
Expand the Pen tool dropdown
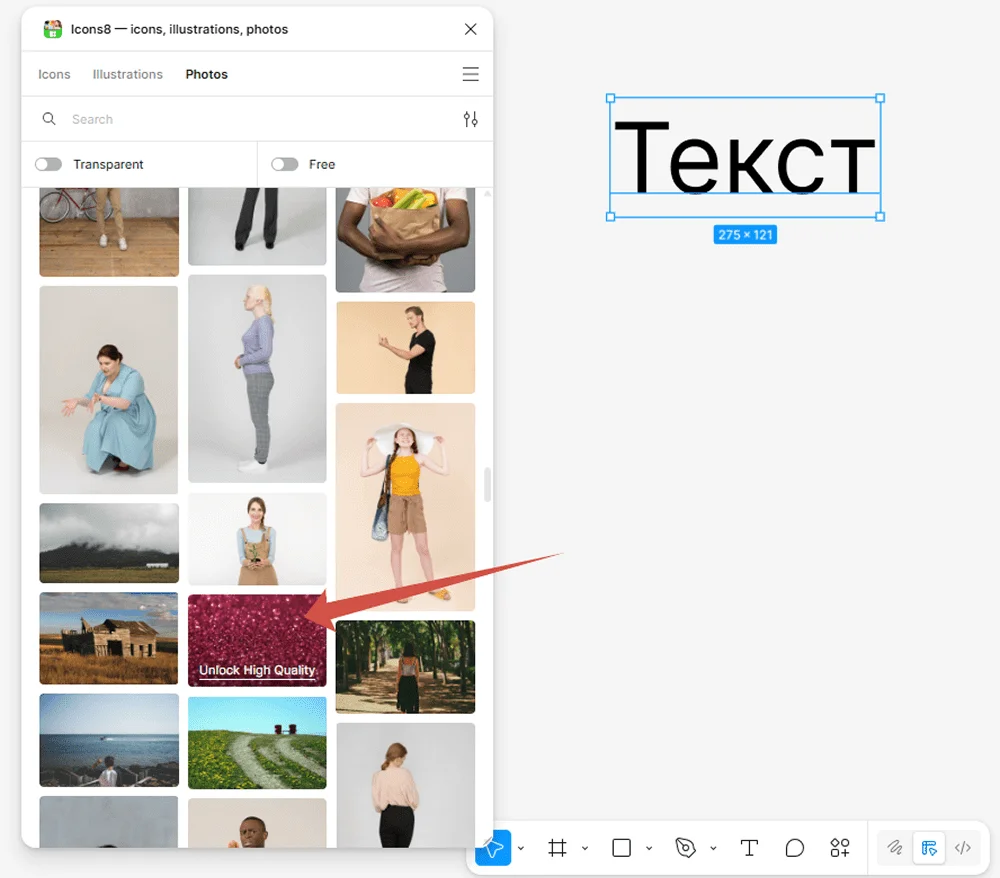pyautogui.click(x=713, y=849)
